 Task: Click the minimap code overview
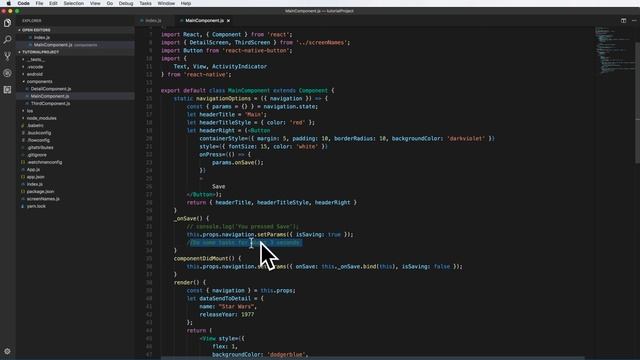[x=614, y=51]
